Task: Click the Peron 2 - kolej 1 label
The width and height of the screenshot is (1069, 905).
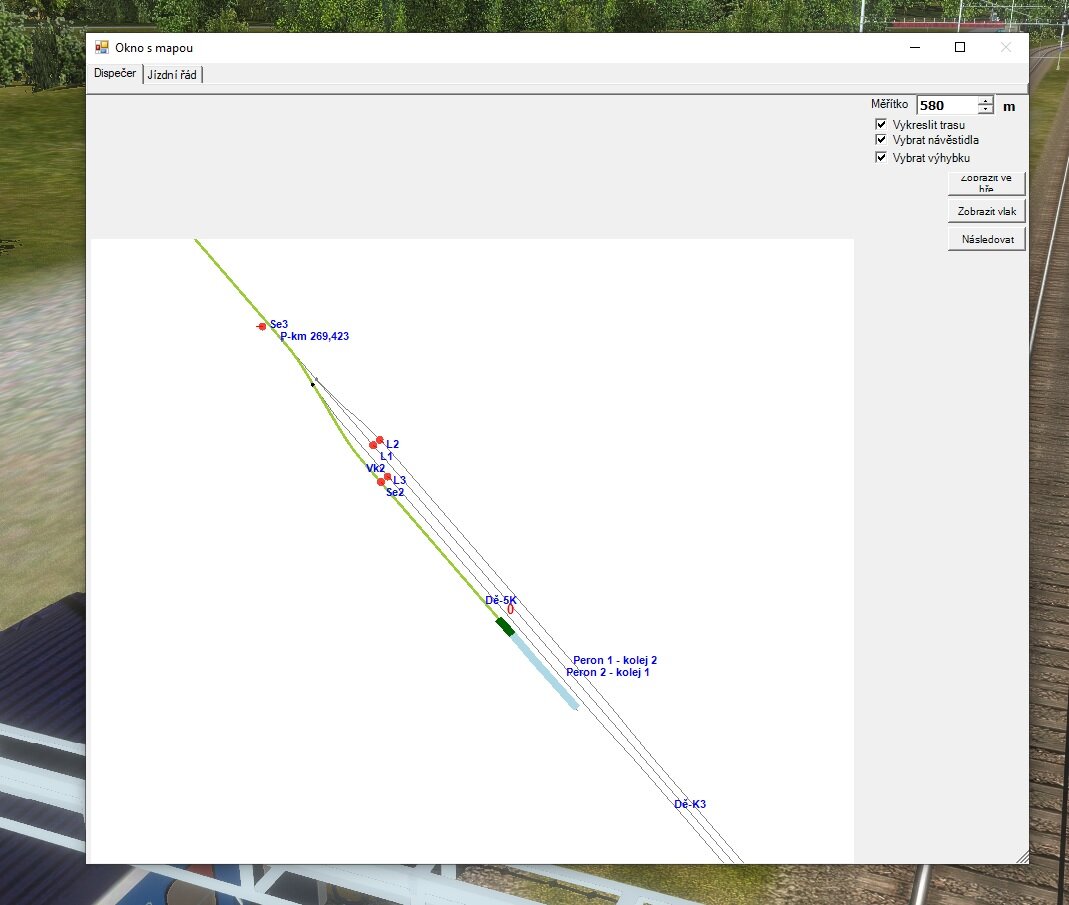Action: click(607, 672)
